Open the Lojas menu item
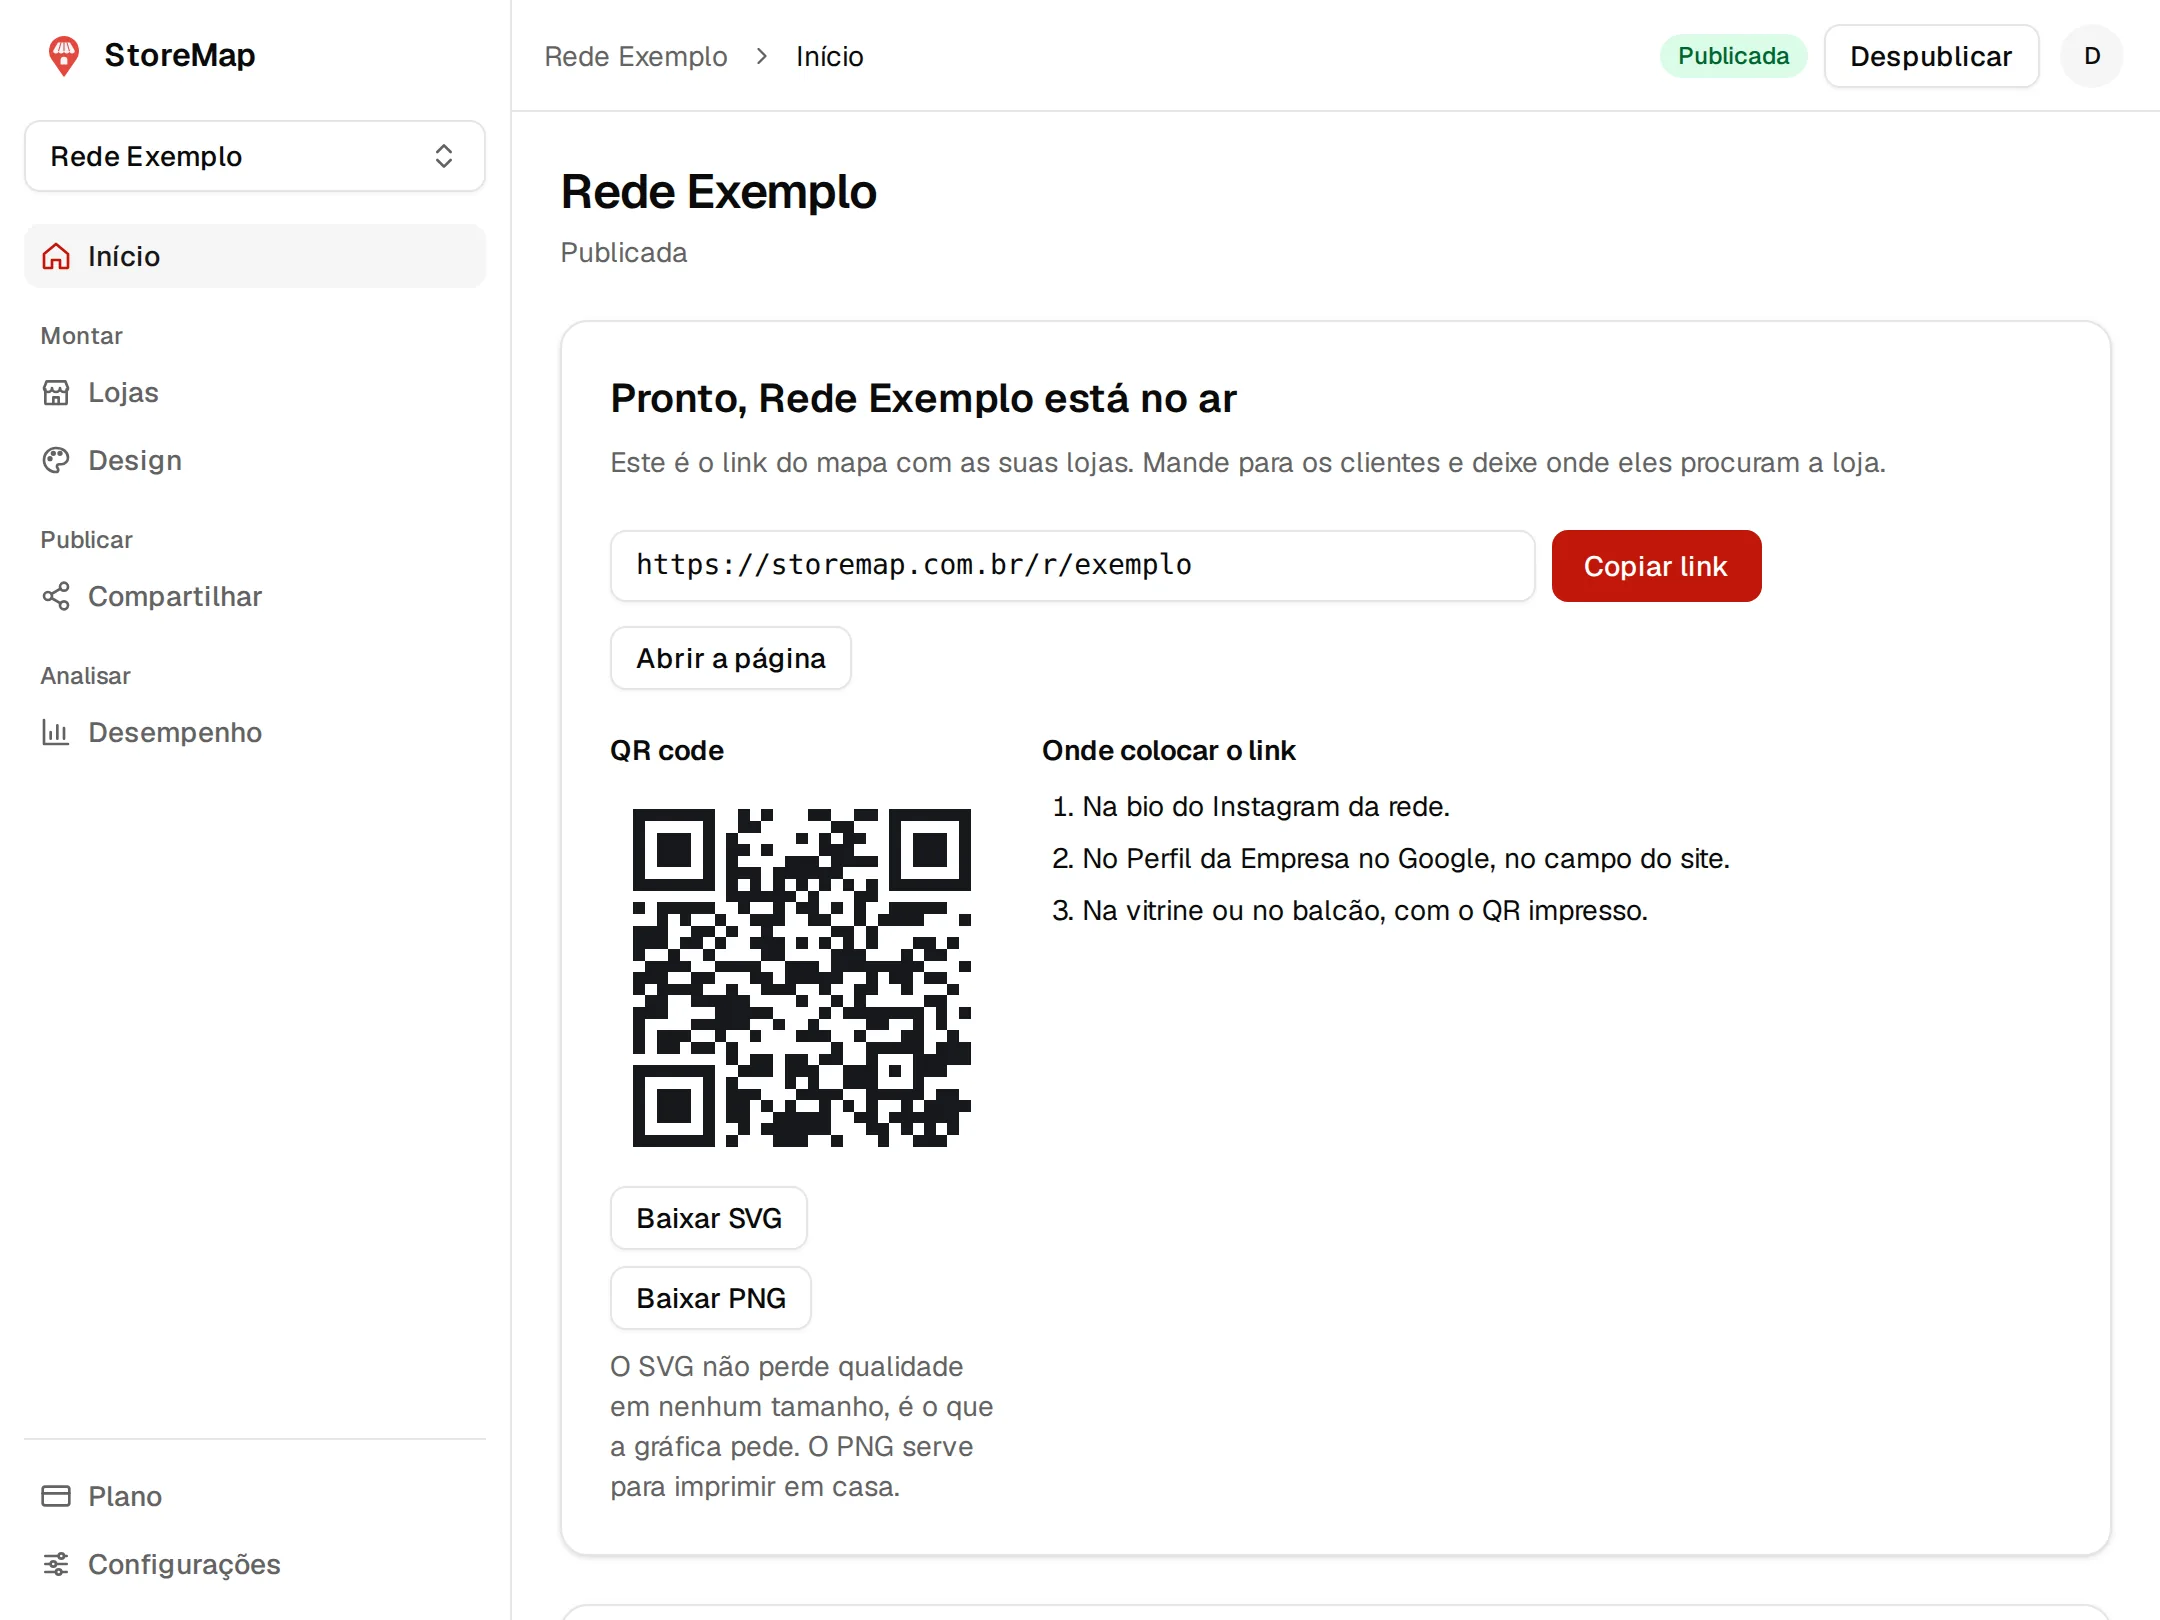Image resolution: width=2160 pixels, height=1620 pixels. point(255,393)
